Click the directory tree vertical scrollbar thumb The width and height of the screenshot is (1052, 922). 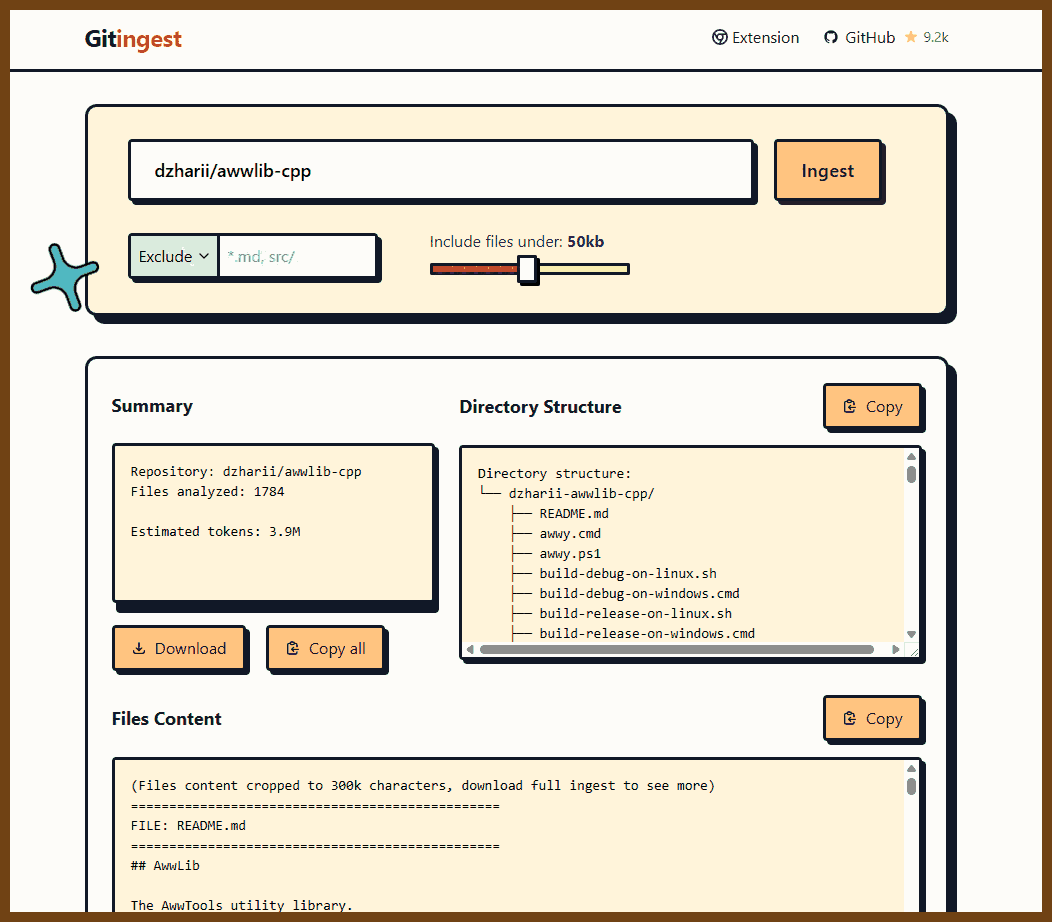click(x=911, y=474)
